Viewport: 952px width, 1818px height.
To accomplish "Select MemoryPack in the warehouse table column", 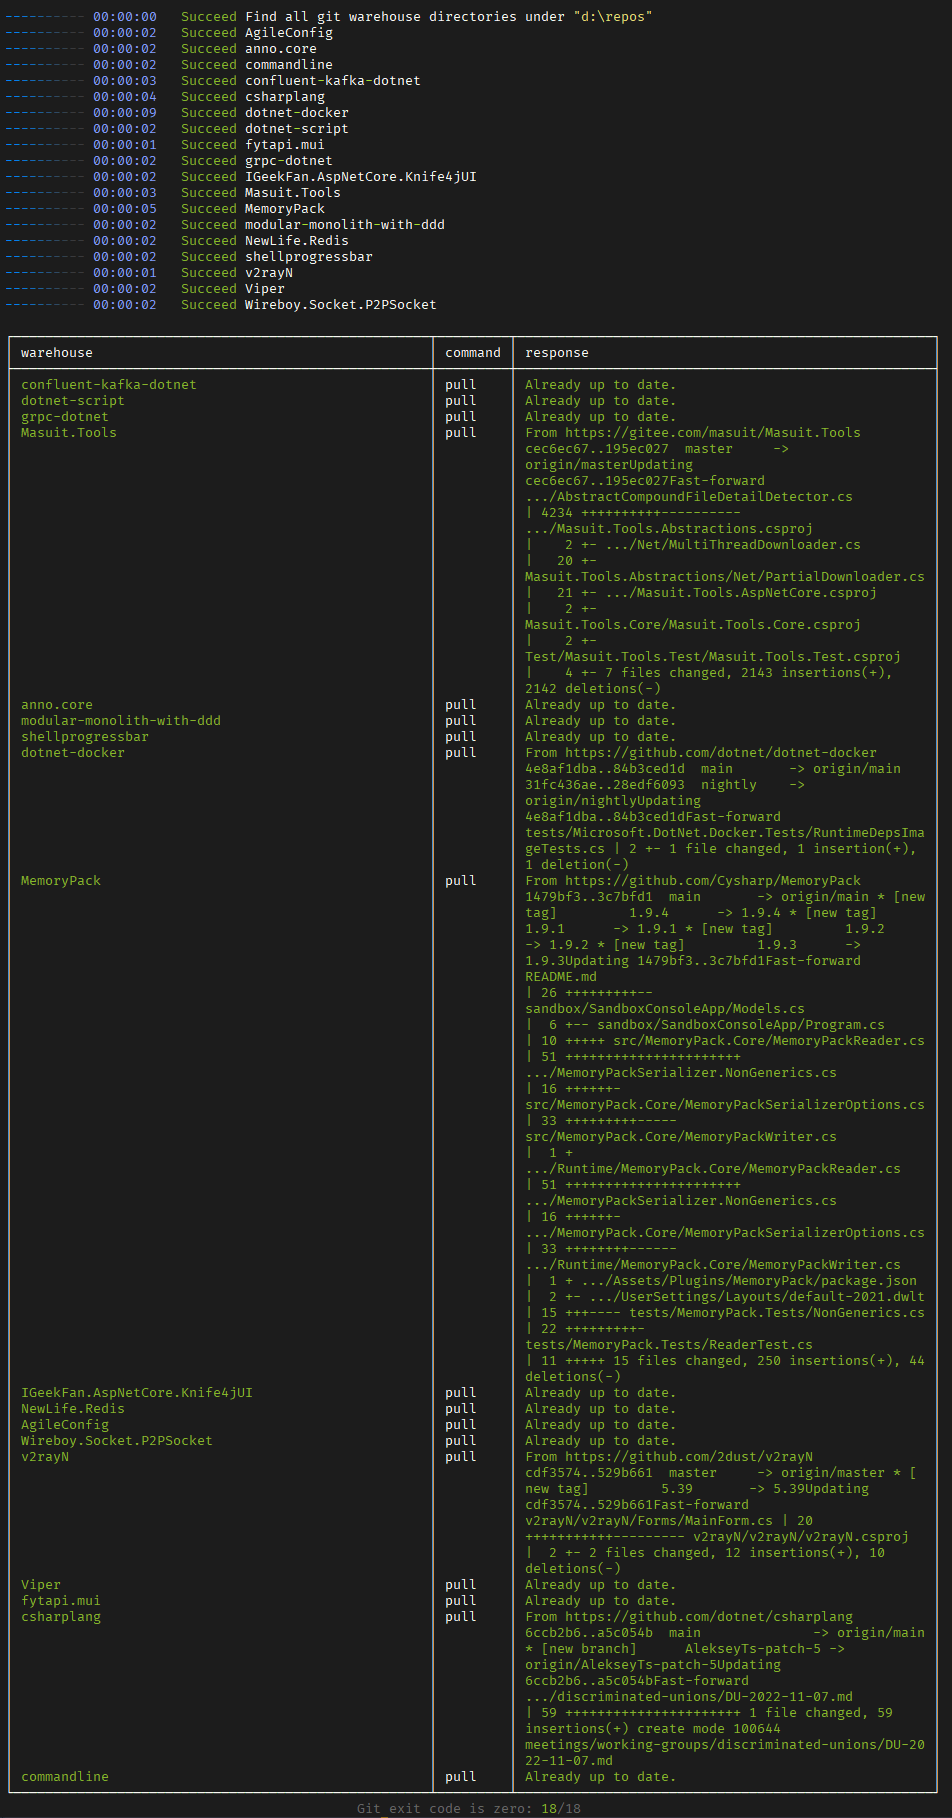I will point(61,881).
